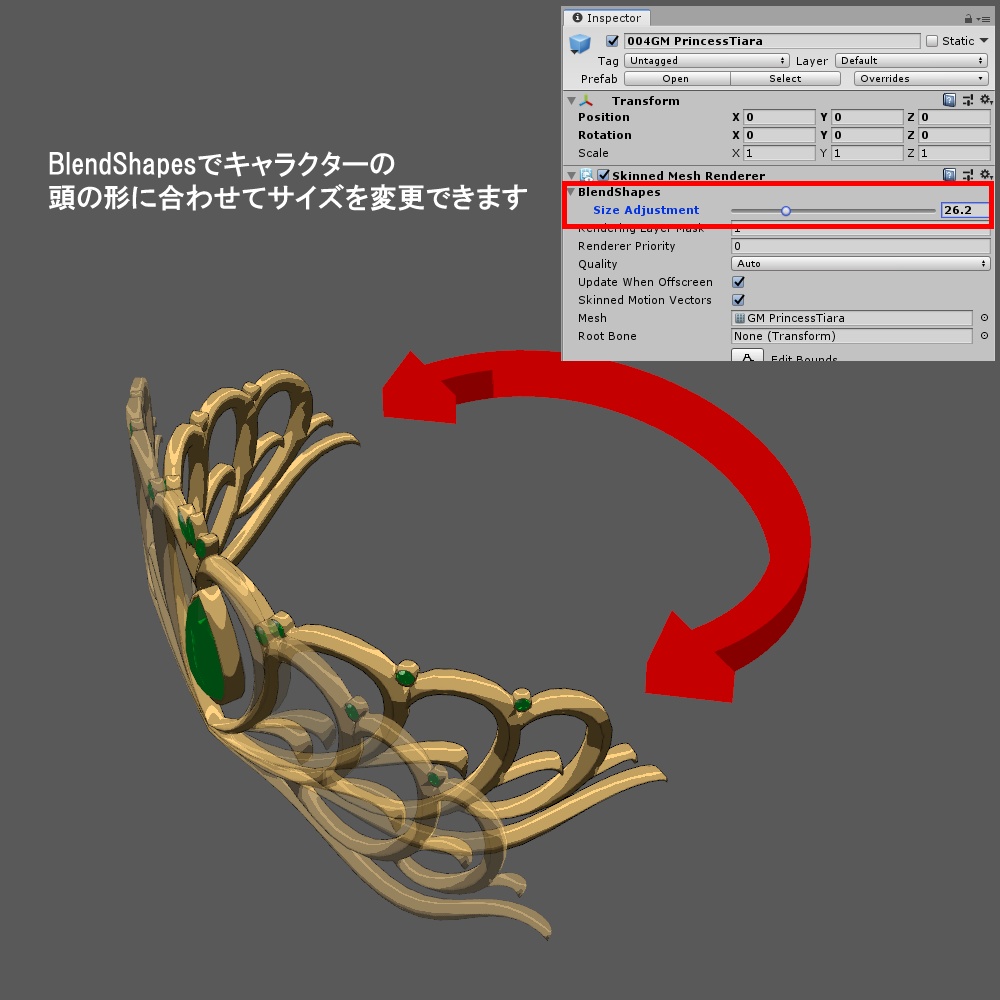The image size is (1000, 1000).
Task: Click the Skinned Motion Vectors label
Action: [645, 300]
